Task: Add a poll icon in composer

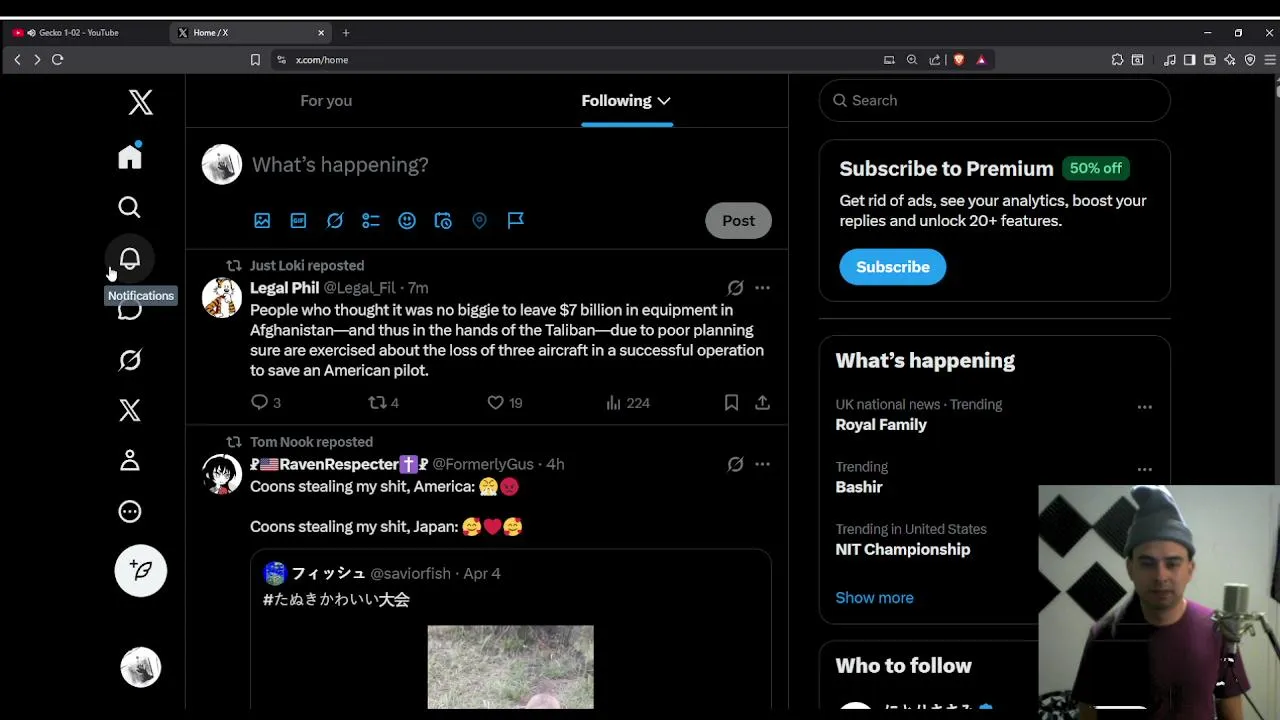Action: pyautogui.click(x=371, y=220)
